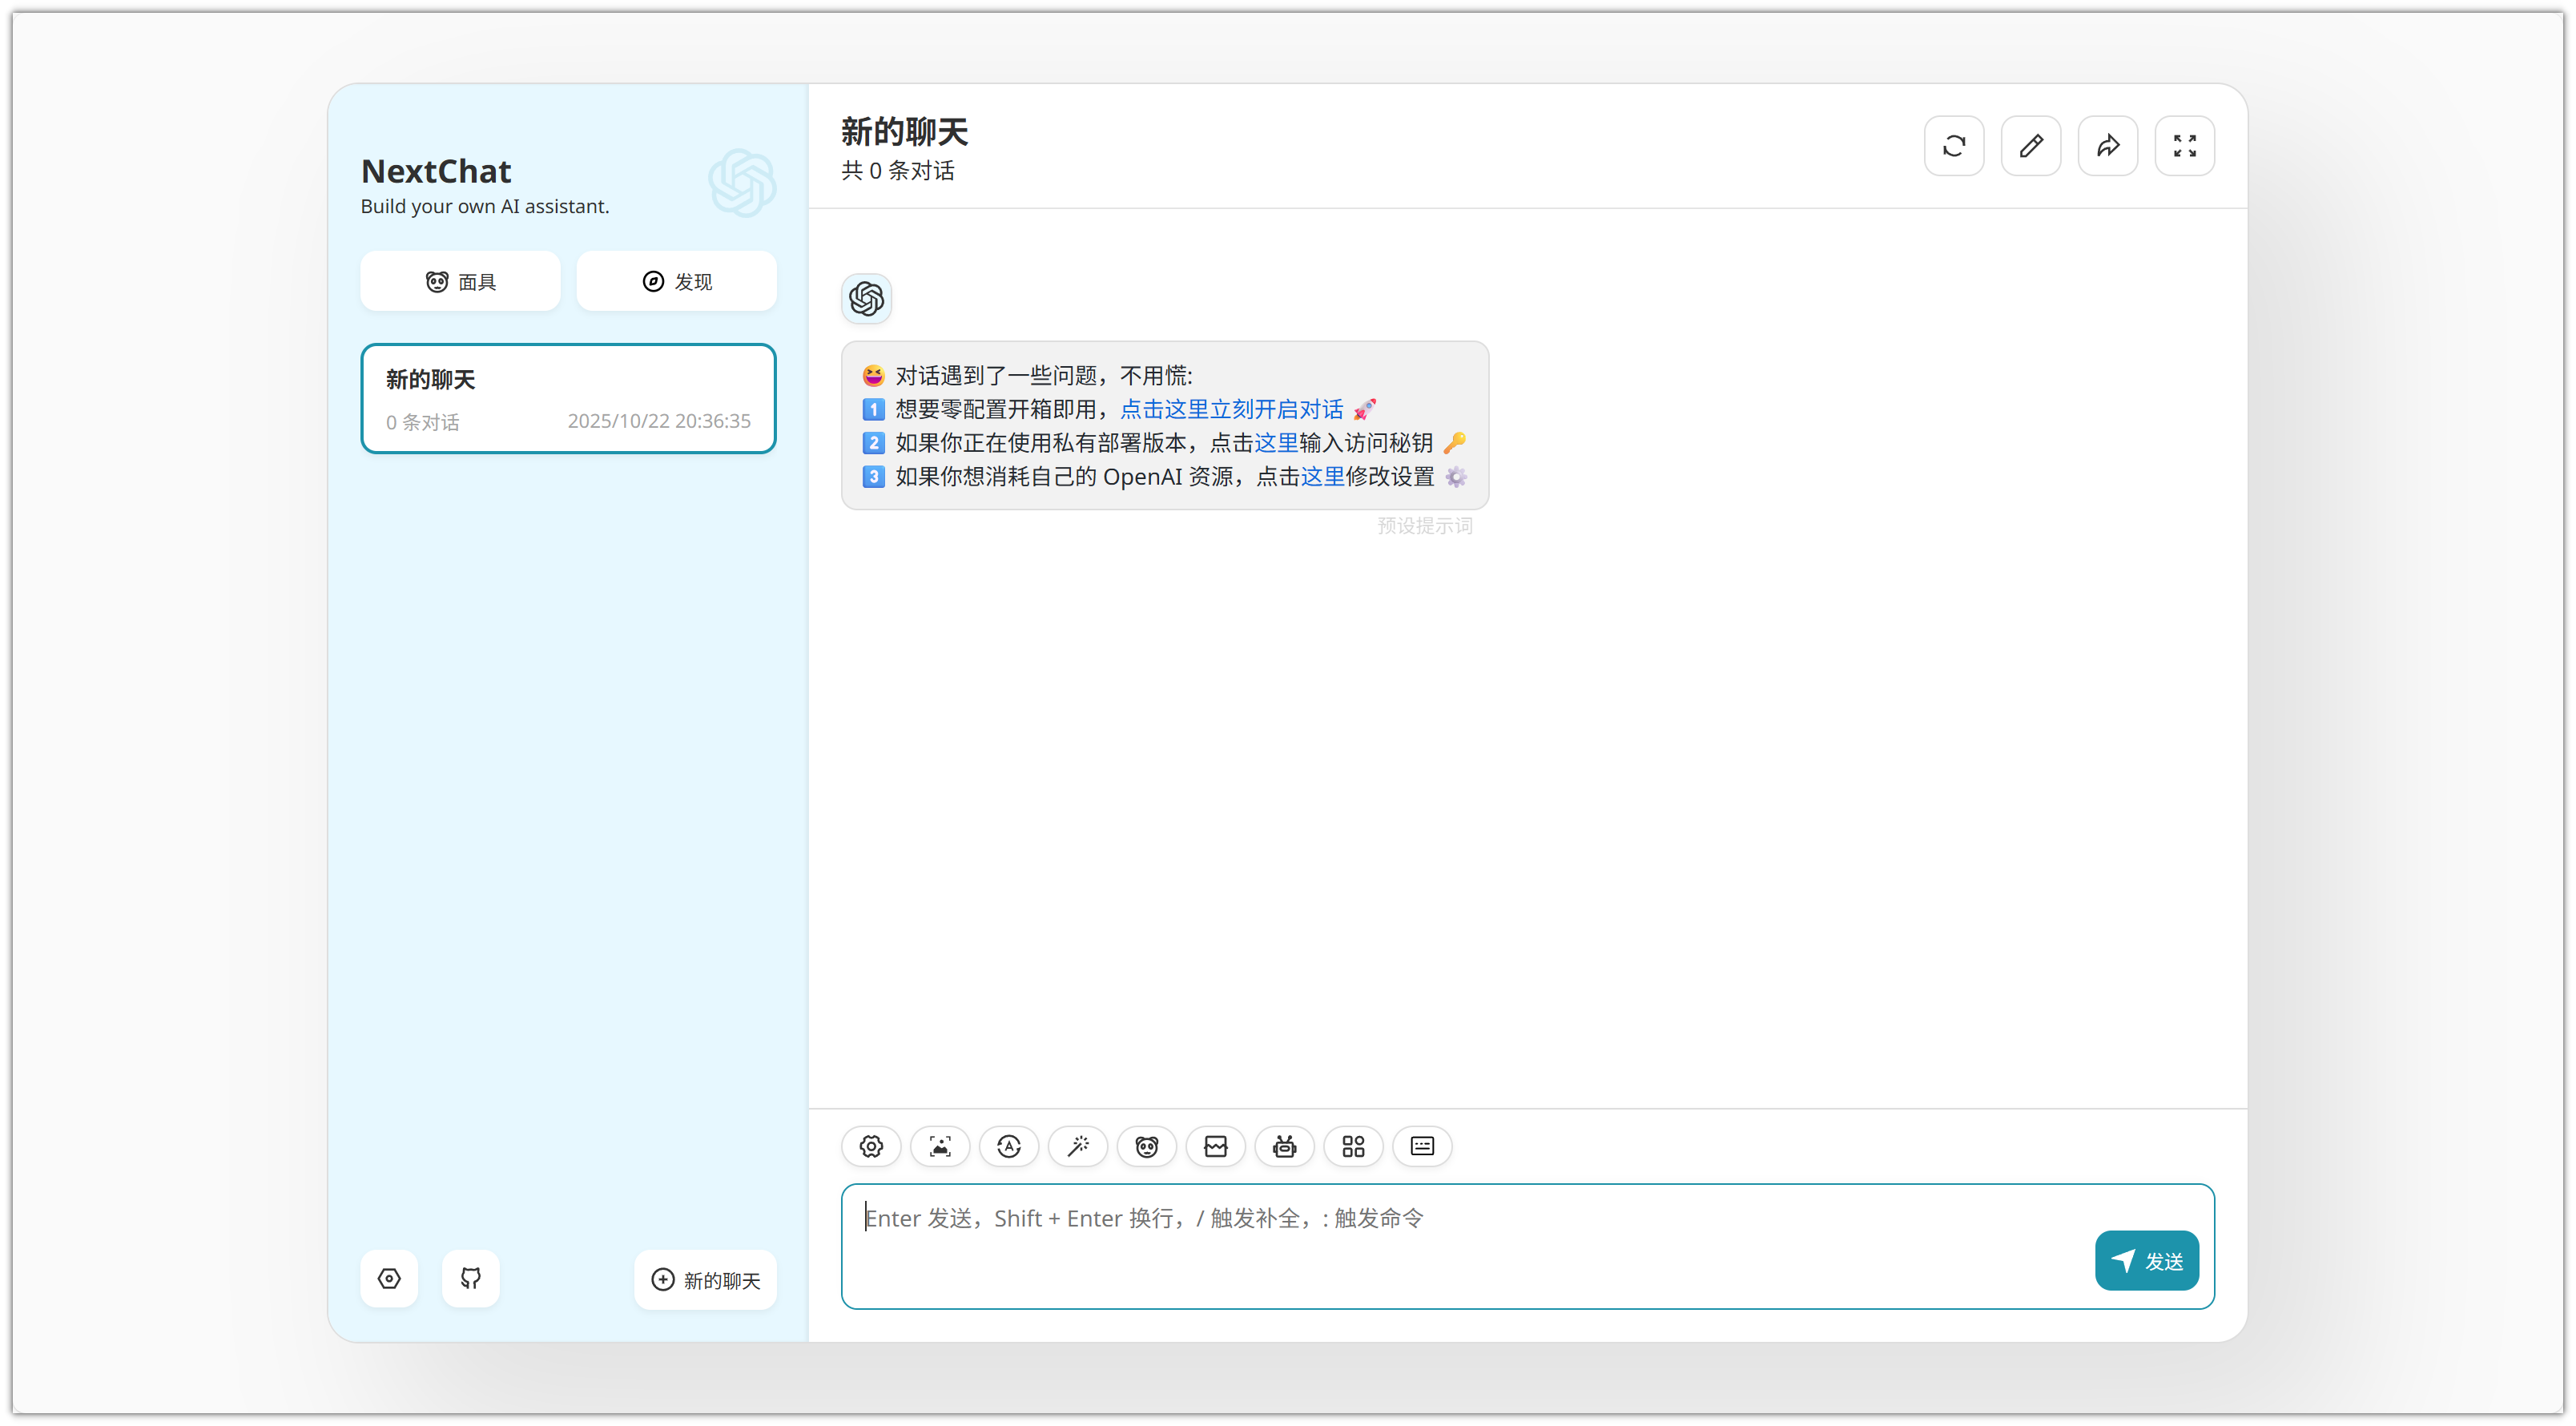
Task: Click the clear context break icon
Action: pyautogui.click(x=1215, y=1146)
